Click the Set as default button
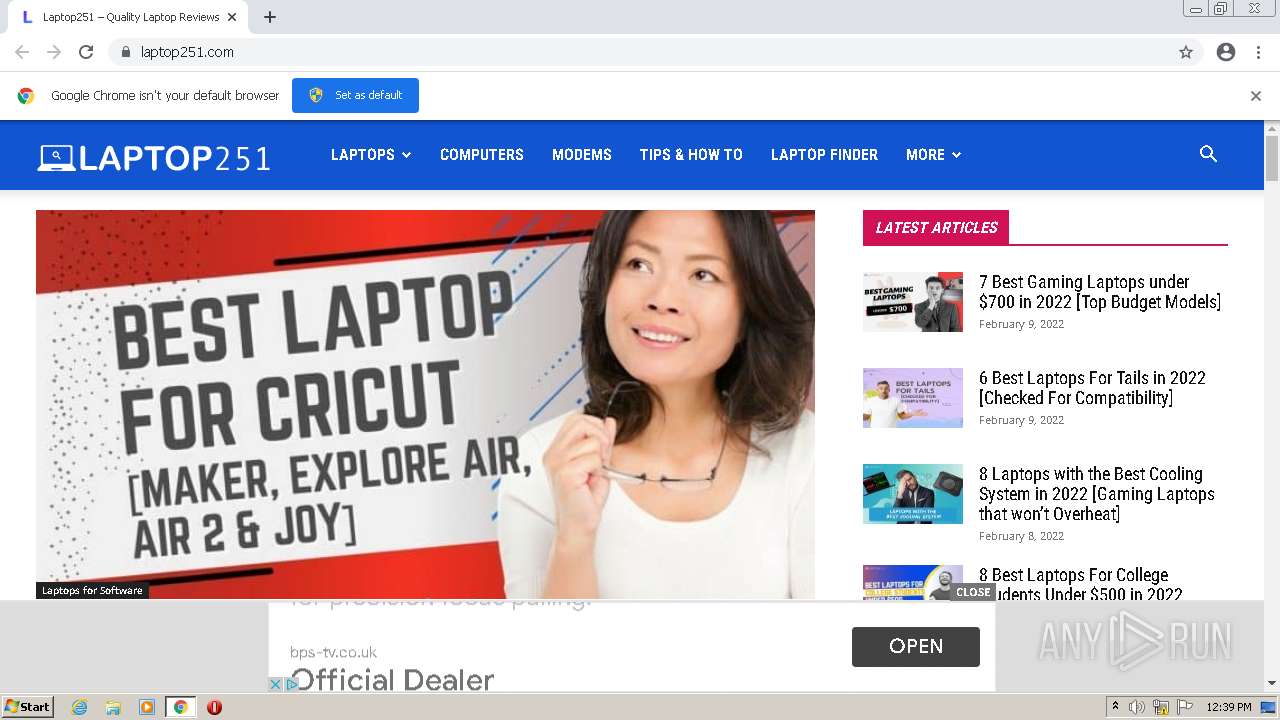Viewport: 1280px width, 720px height. [x=355, y=95]
